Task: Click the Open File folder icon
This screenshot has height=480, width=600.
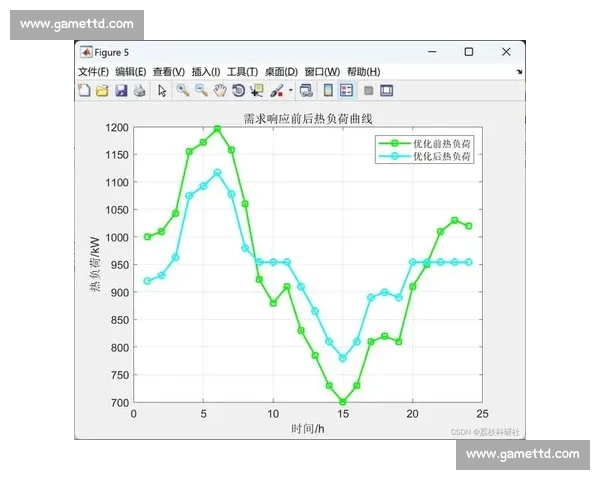Action: pyautogui.click(x=102, y=90)
